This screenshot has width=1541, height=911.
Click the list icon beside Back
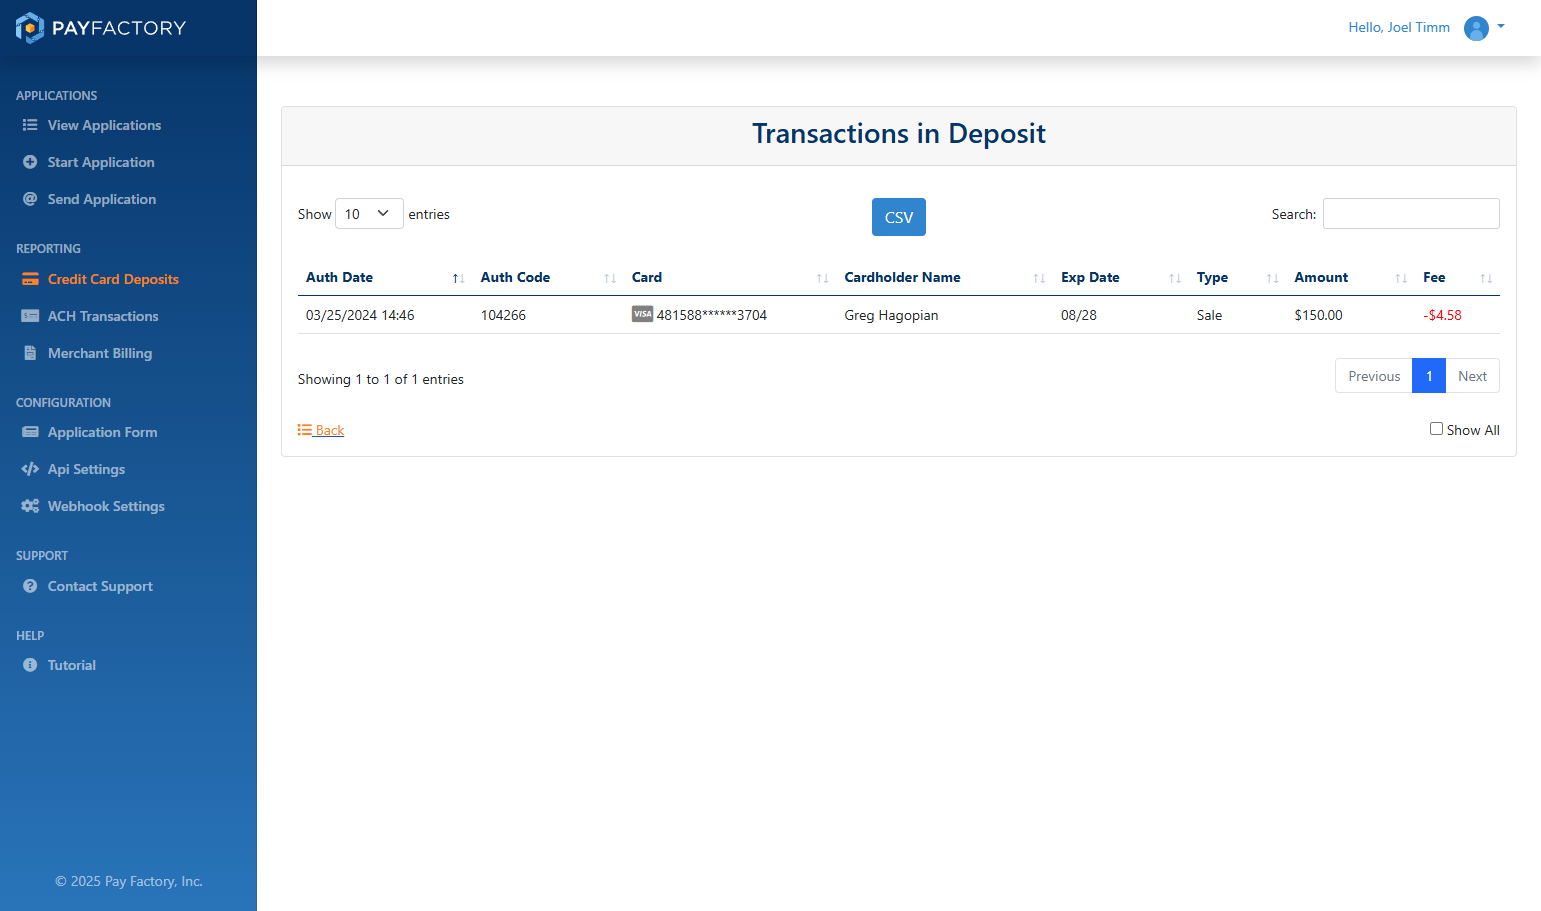305,430
